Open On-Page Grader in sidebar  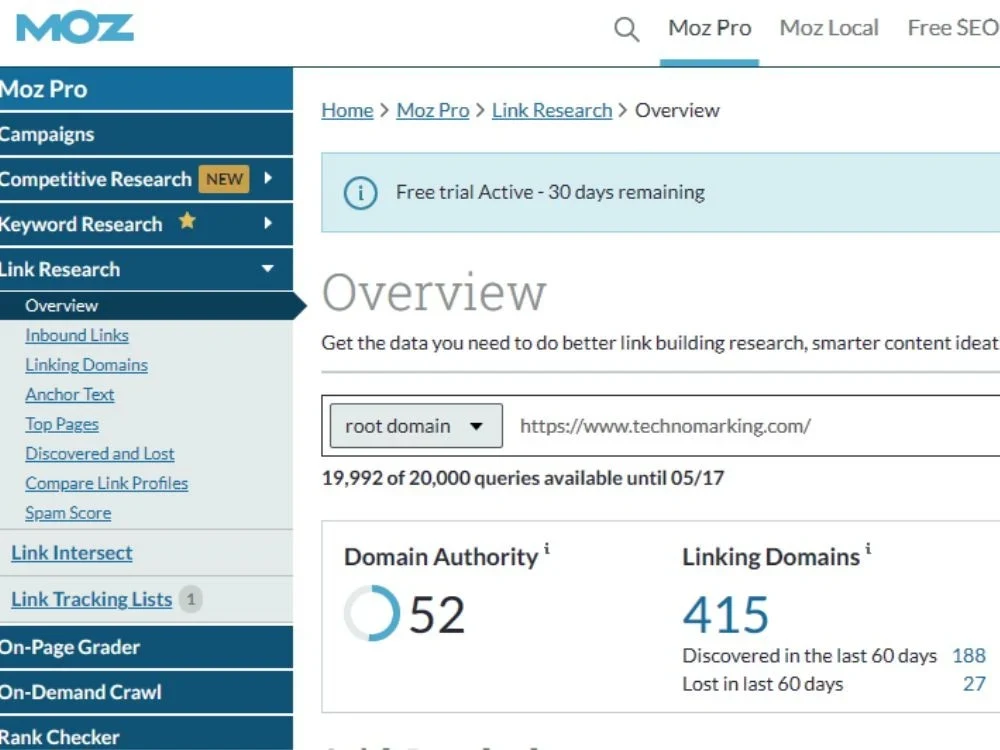click(x=146, y=647)
